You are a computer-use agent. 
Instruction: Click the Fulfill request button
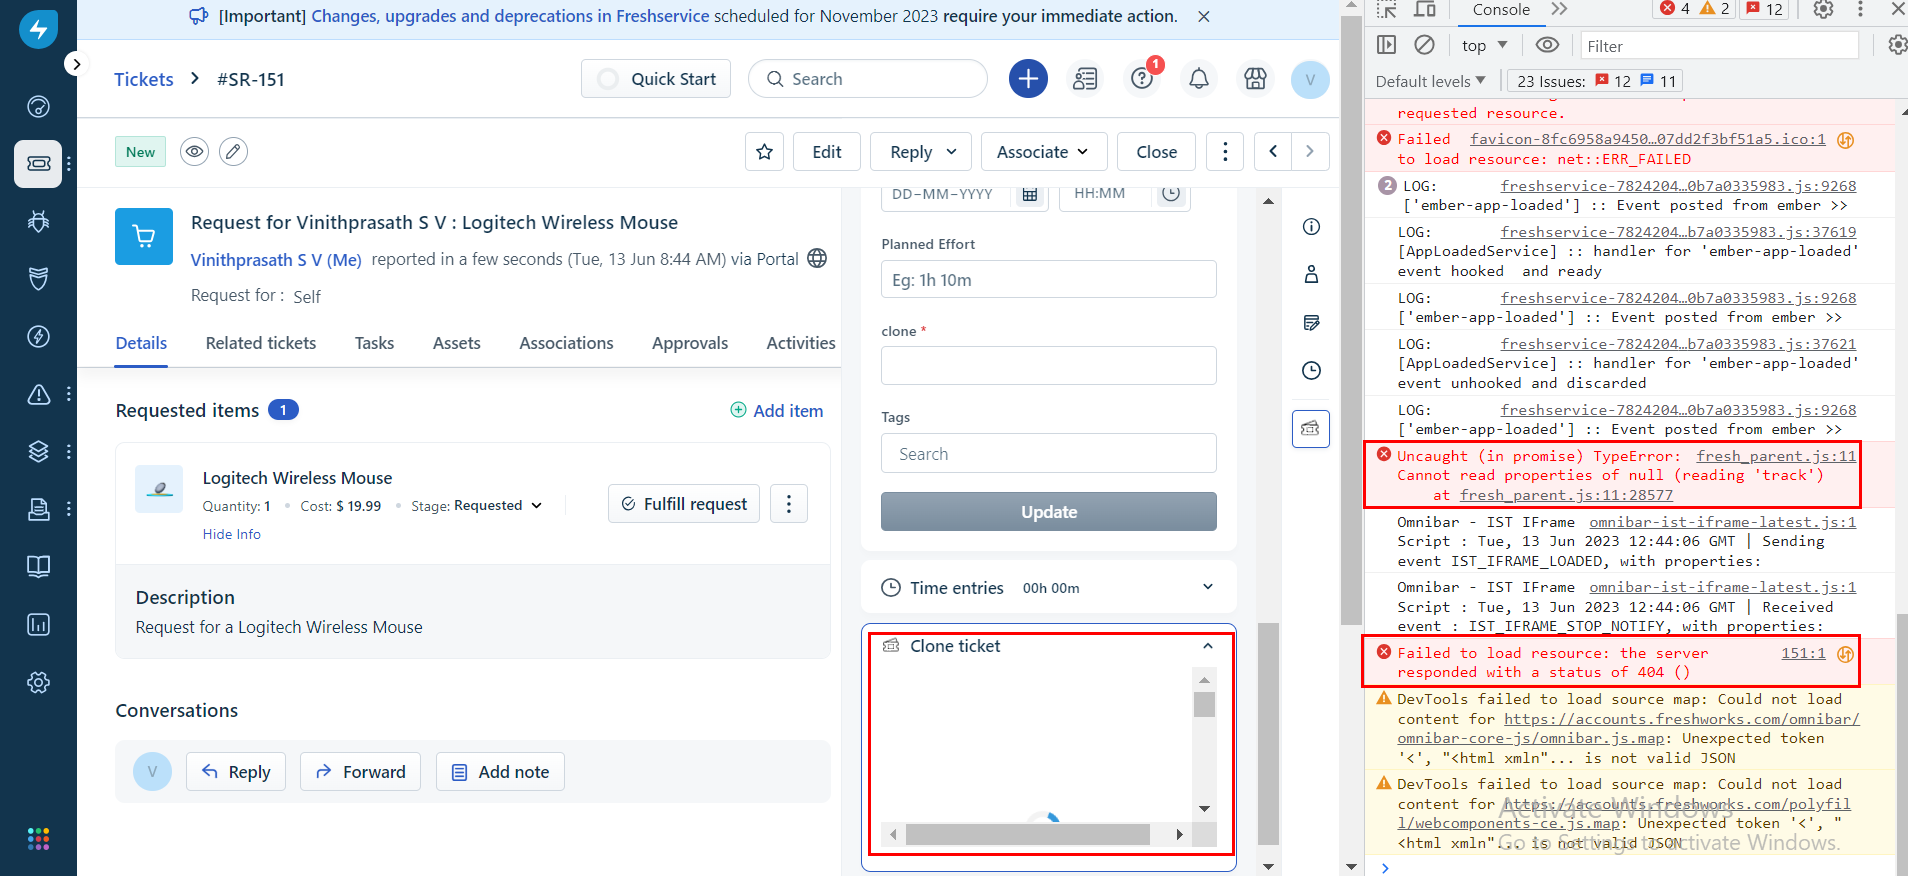(684, 504)
